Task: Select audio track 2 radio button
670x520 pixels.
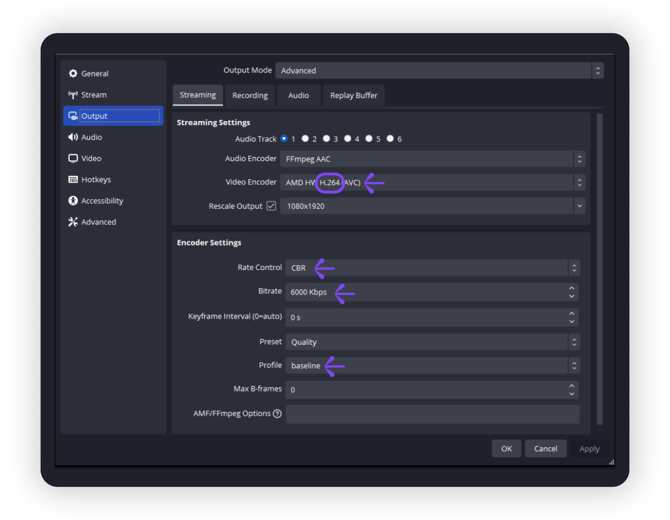Action: click(x=305, y=139)
